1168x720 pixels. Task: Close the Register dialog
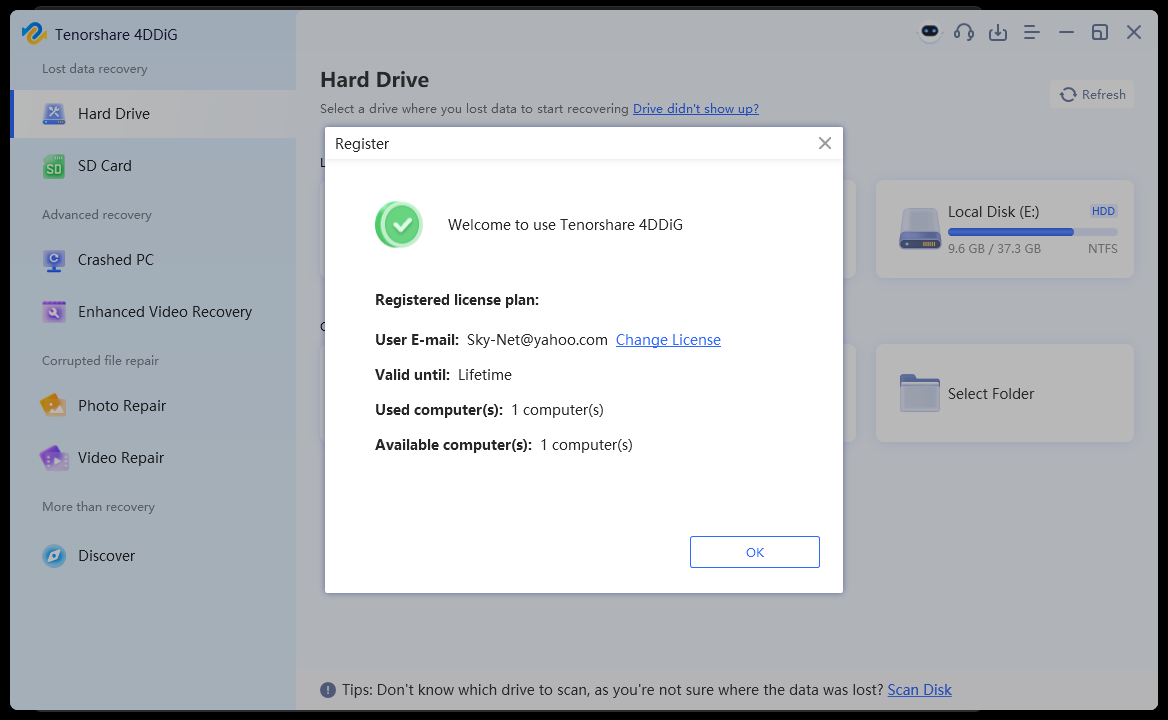825,143
